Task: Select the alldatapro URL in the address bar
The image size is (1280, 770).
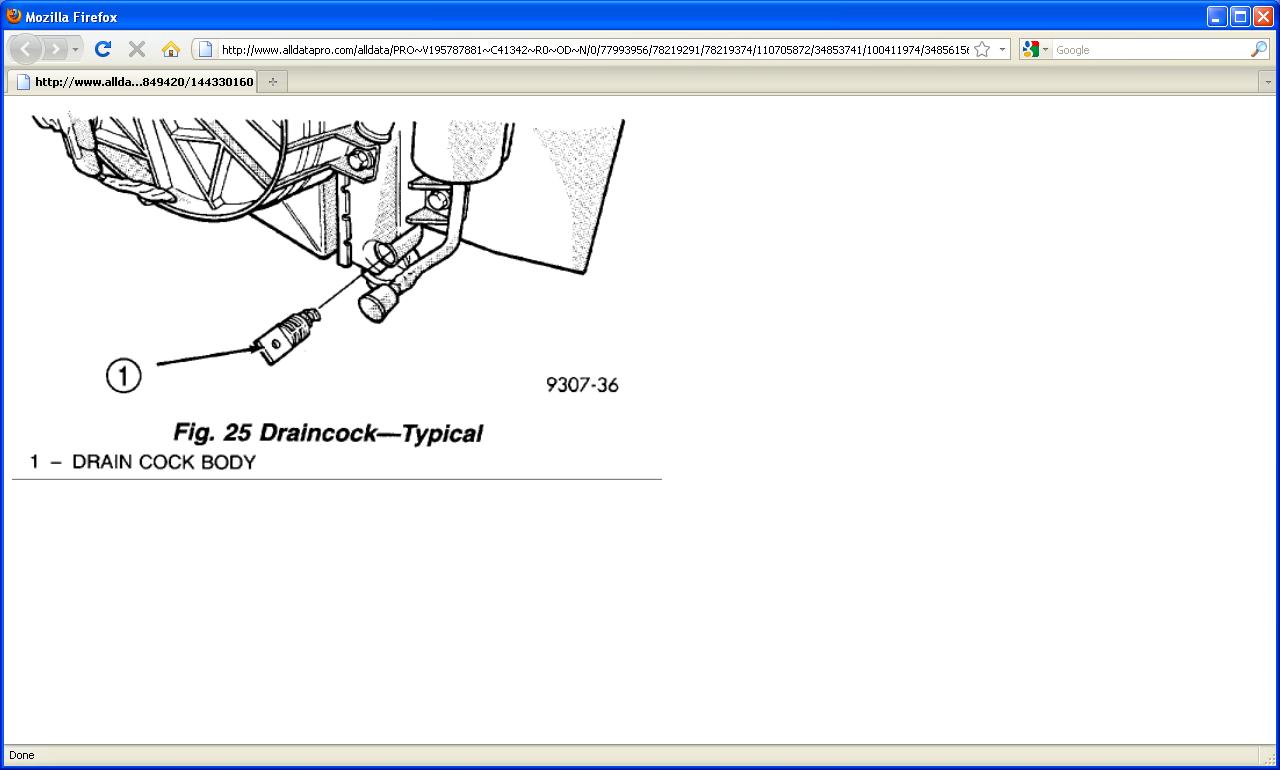Action: (594, 50)
